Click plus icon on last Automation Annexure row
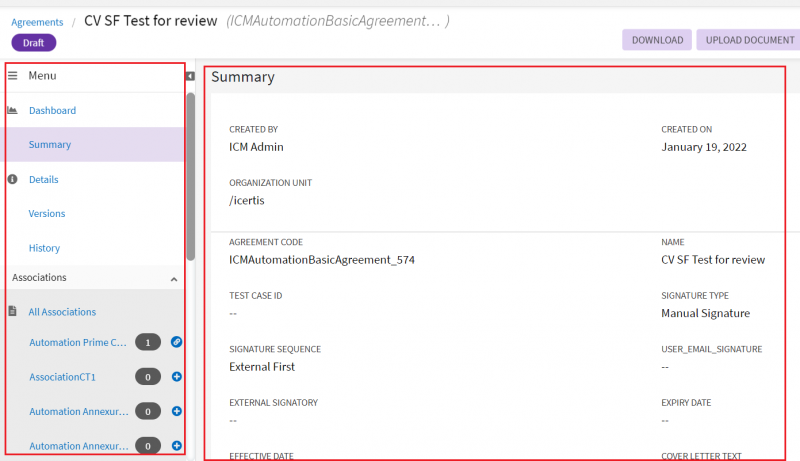Screen dimensions: 800x461 [176, 445]
